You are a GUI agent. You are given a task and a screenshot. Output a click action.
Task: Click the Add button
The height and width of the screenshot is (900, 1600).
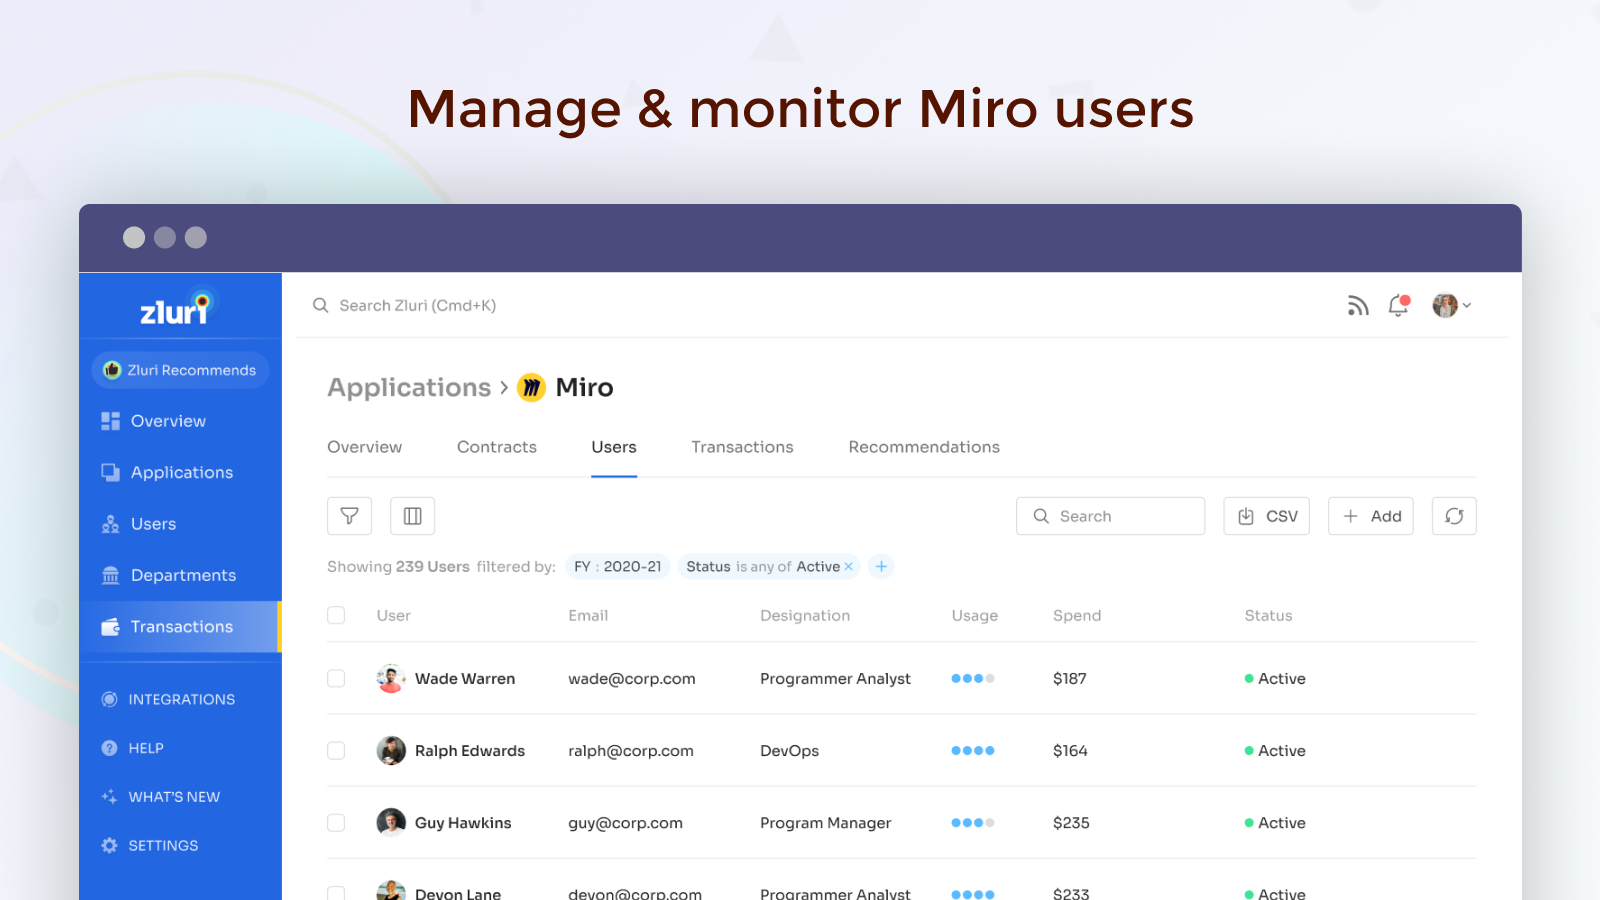1370,516
